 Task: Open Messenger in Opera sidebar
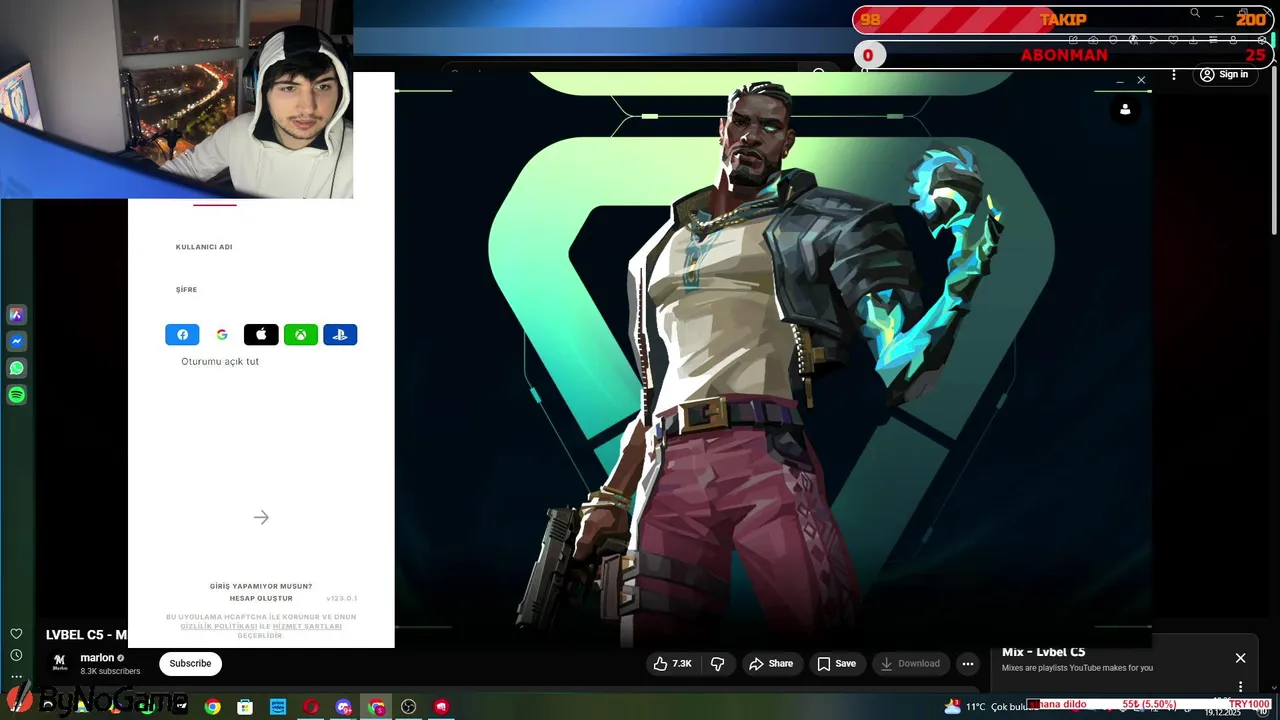click(x=16, y=342)
